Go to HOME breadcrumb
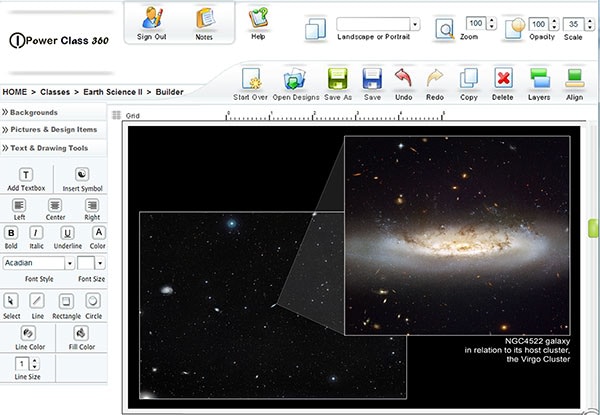Viewport: 600px width, 415px height. pyautogui.click(x=15, y=92)
